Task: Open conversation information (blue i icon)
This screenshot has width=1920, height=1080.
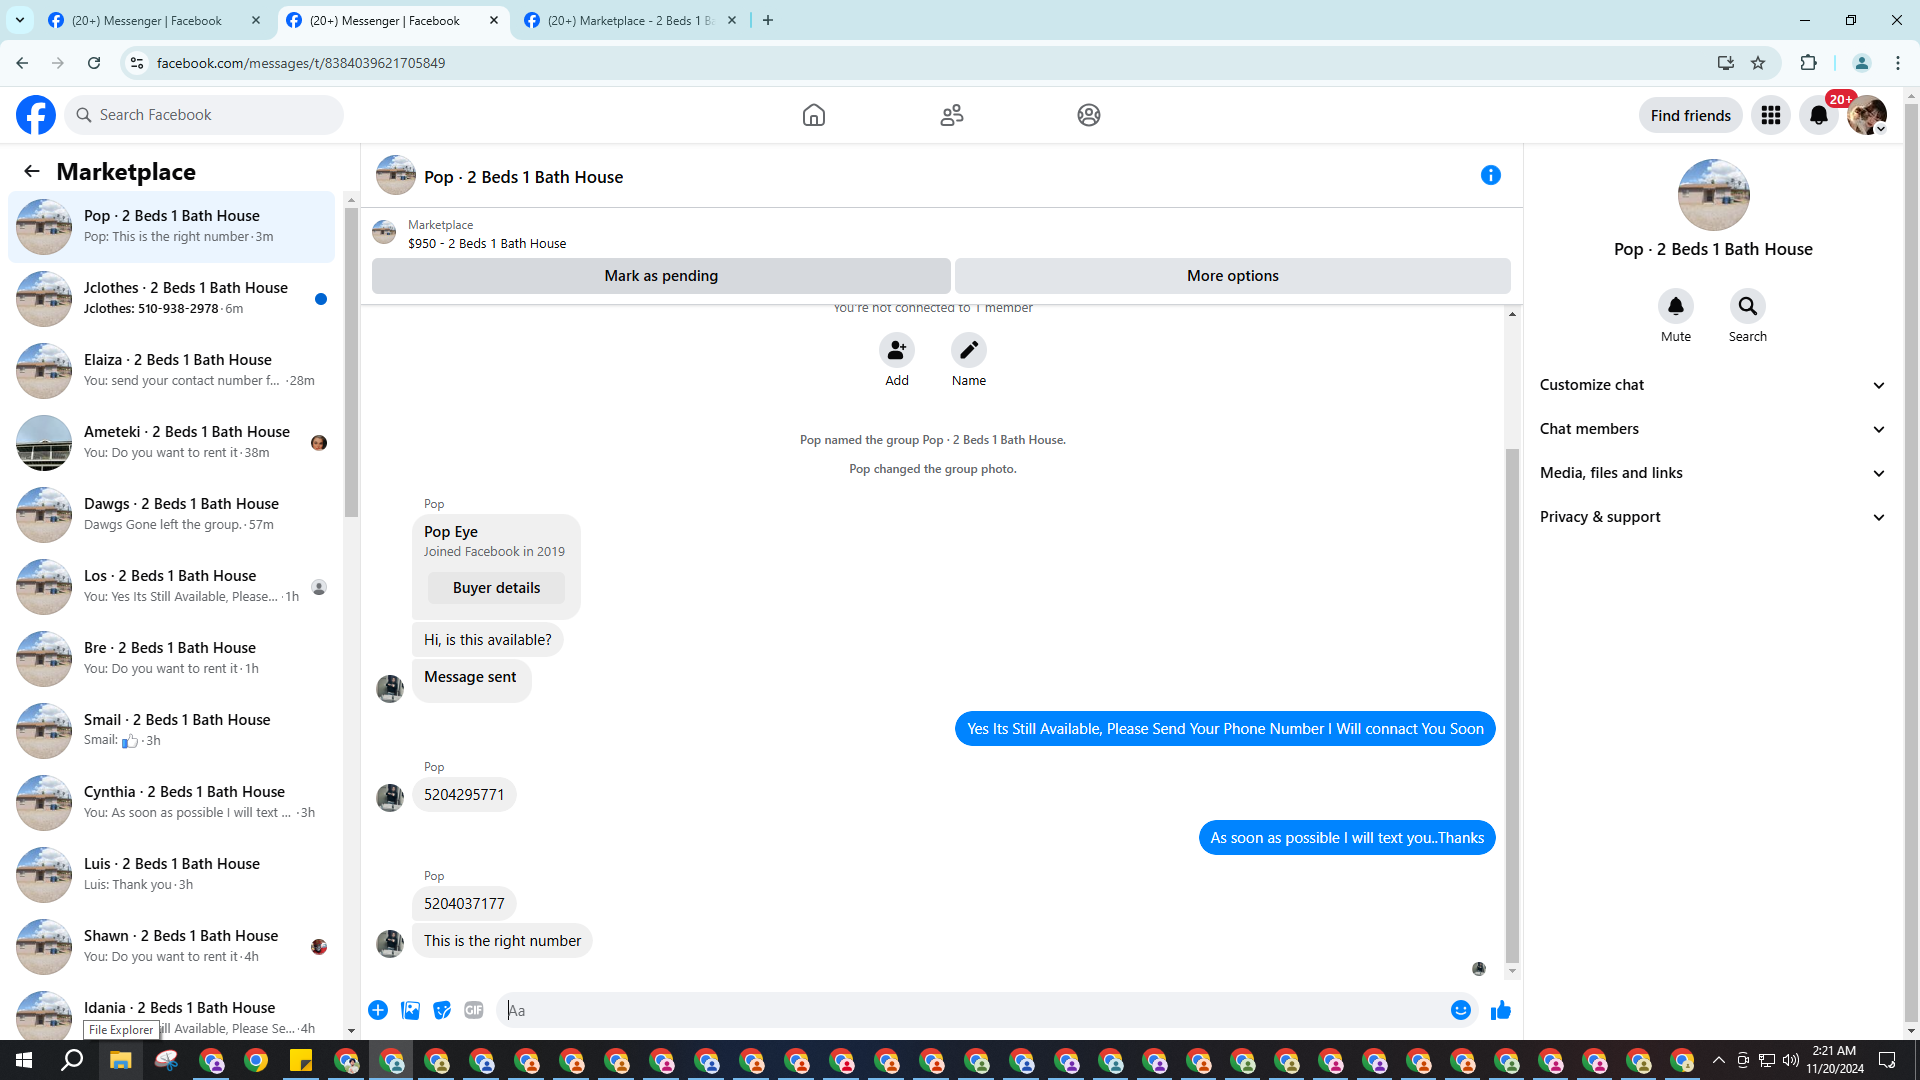Action: coord(1491,175)
